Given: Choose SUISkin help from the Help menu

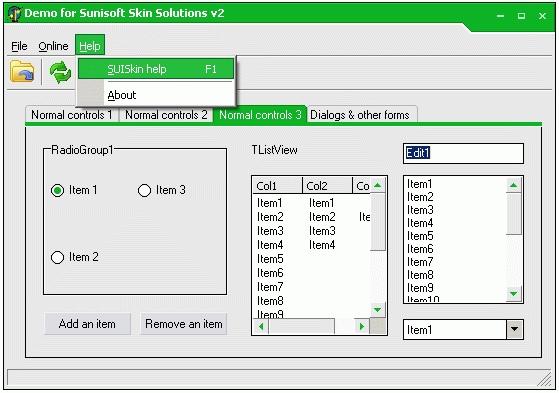Looking at the screenshot, I should tap(156, 69).
